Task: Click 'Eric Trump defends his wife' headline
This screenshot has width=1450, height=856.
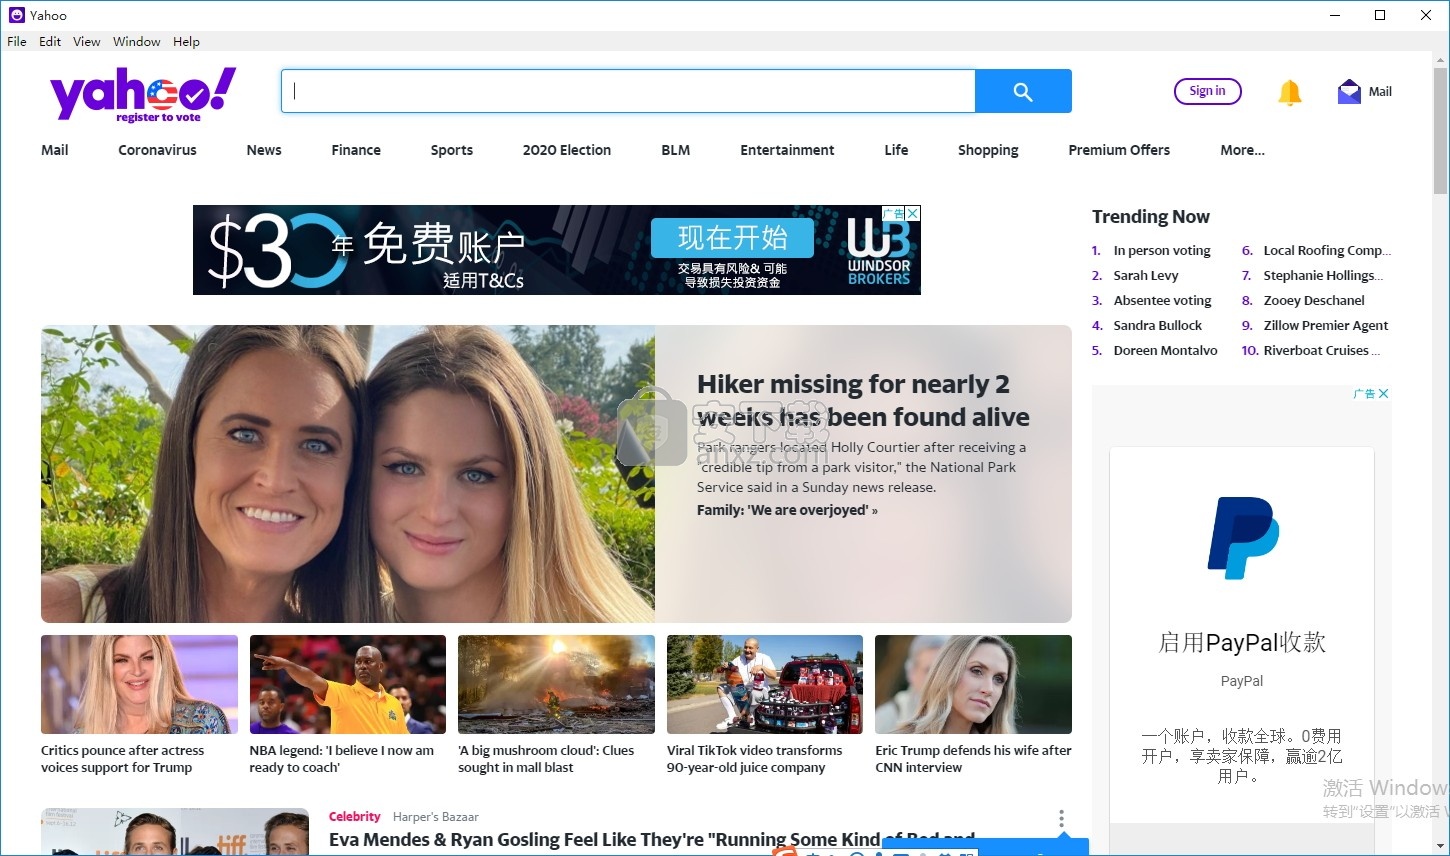Action: [973, 759]
